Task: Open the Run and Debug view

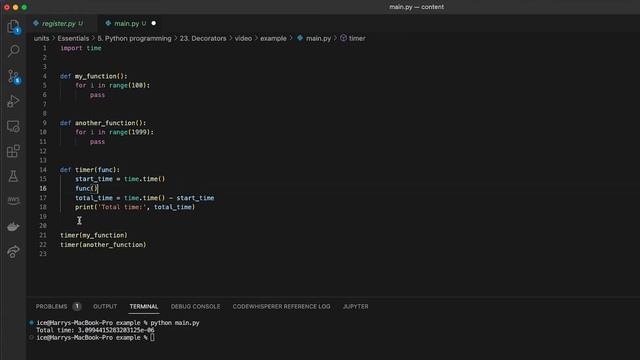Action: (x=13, y=101)
